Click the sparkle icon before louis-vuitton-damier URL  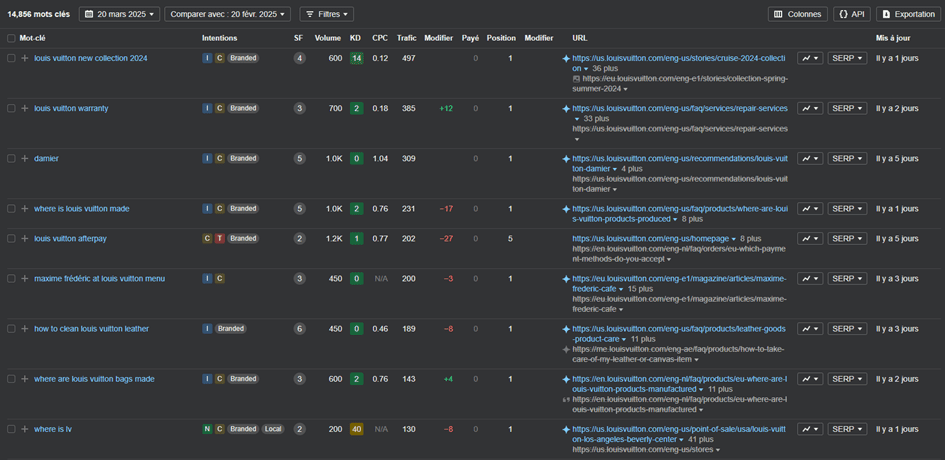[x=566, y=159]
